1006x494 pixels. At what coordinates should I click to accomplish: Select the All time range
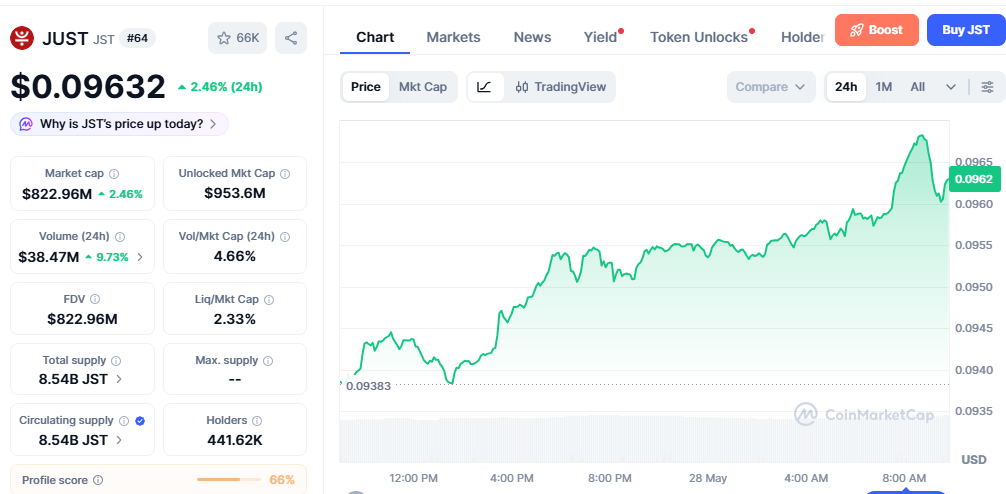tap(917, 87)
